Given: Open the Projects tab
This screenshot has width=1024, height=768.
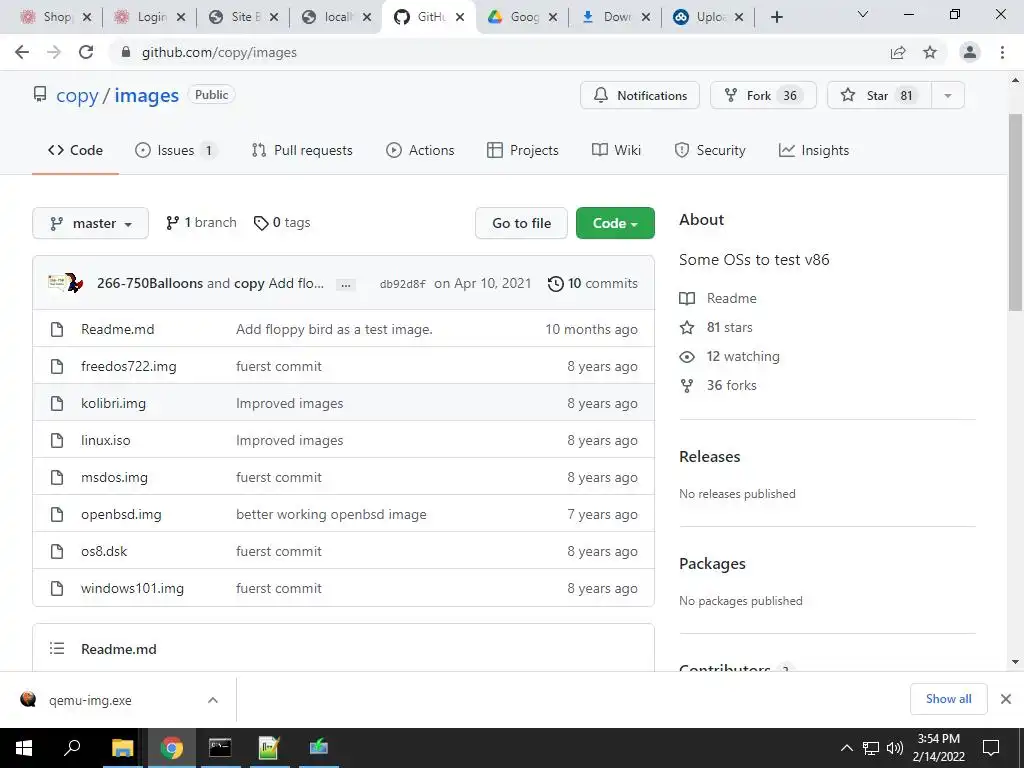Looking at the screenshot, I should click(522, 150).
